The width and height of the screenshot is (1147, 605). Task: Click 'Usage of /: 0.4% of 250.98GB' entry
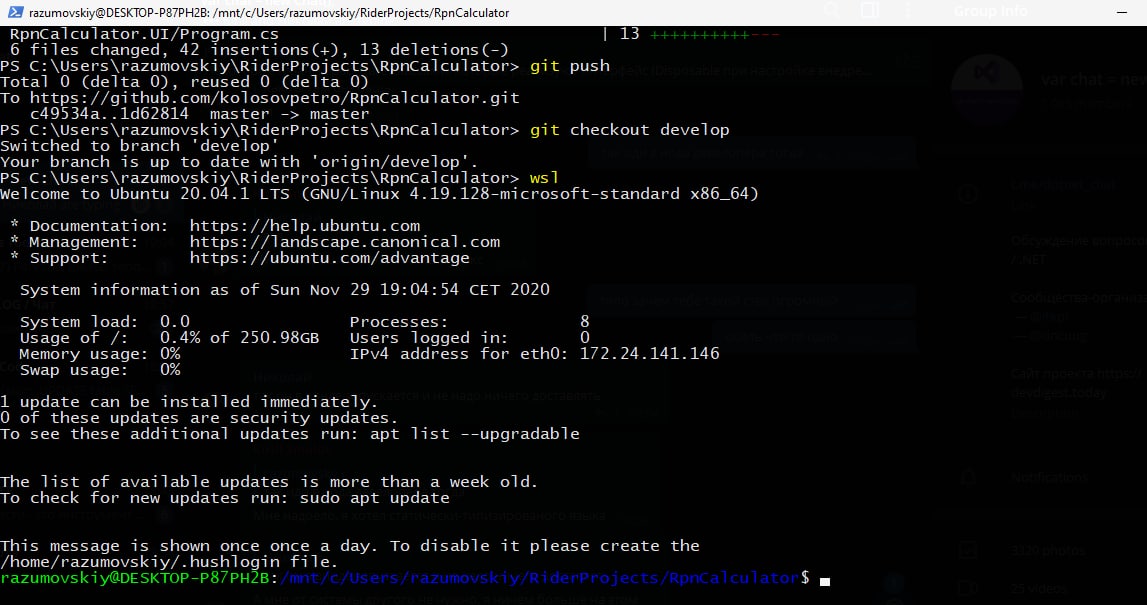[x=169, y=338]
